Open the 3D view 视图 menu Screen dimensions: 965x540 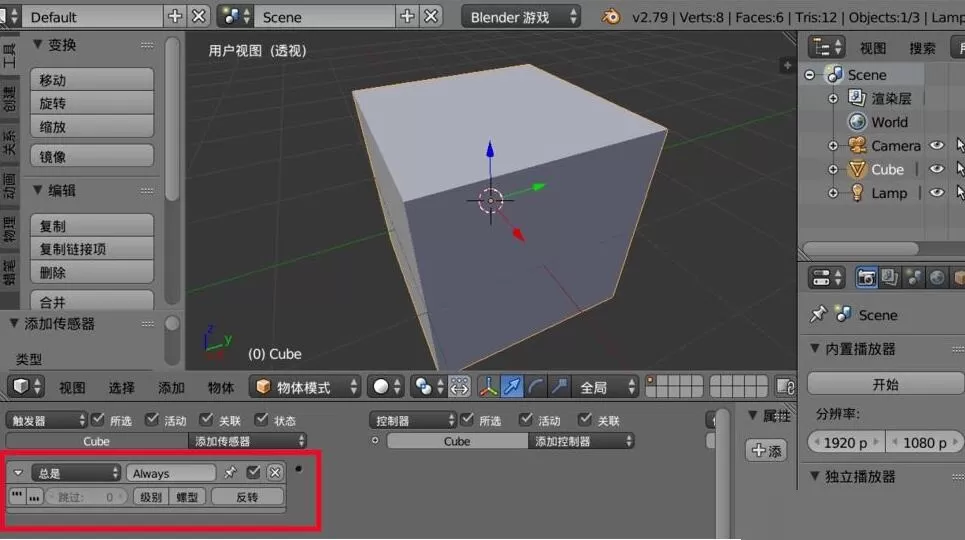tap(72, 387)
